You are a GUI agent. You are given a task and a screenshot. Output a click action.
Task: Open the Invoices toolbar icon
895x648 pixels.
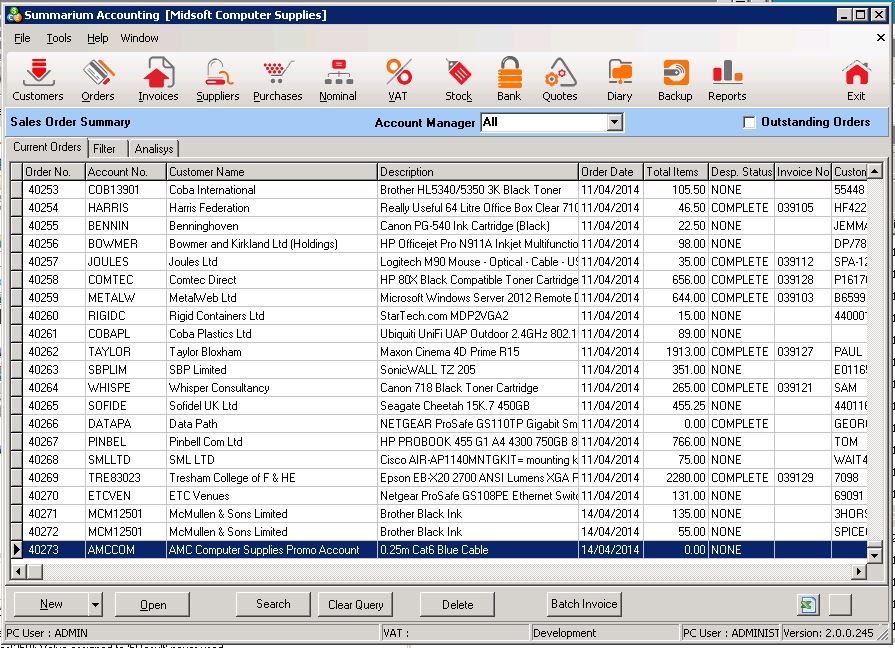pos(158,80)
